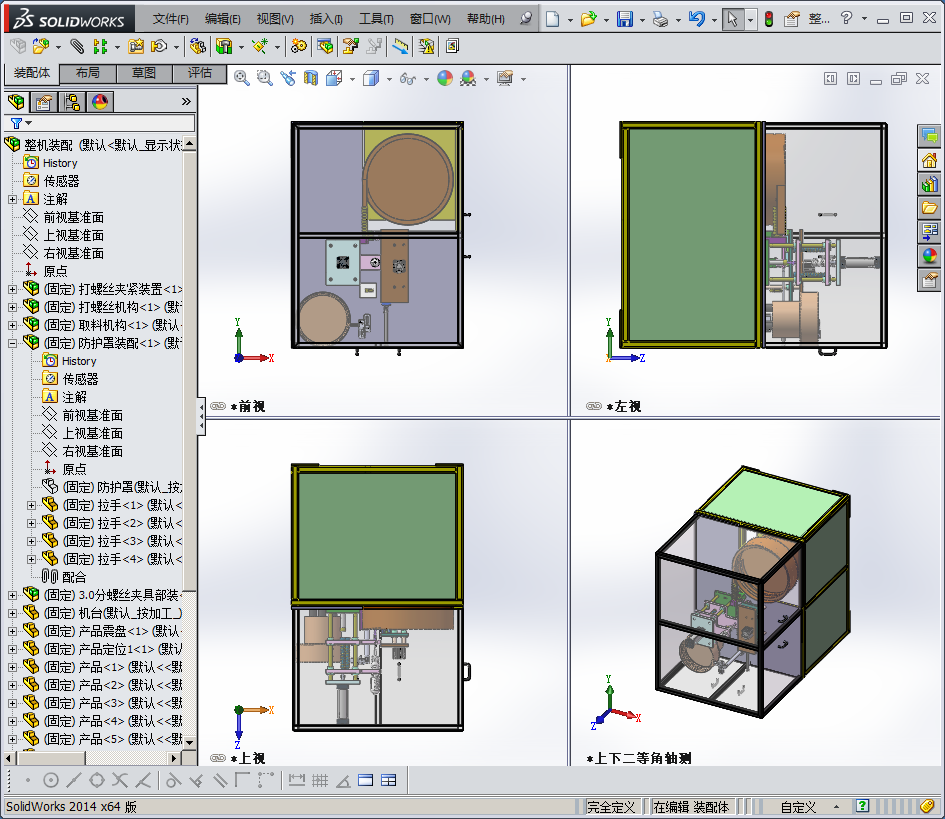
Task: Switch to the 评估 tab
Action: pyautogui.click(x=199, y=74)
